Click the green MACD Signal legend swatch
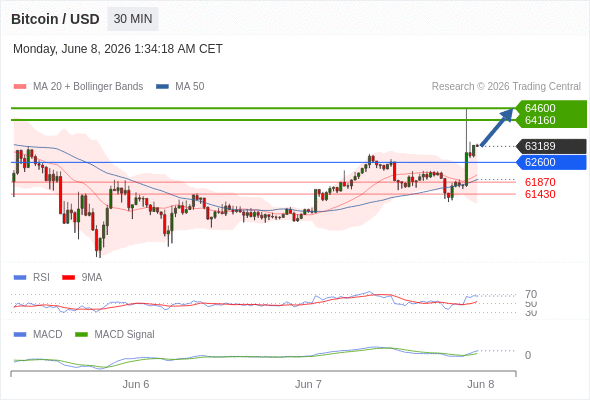 [x=81, y=335]
